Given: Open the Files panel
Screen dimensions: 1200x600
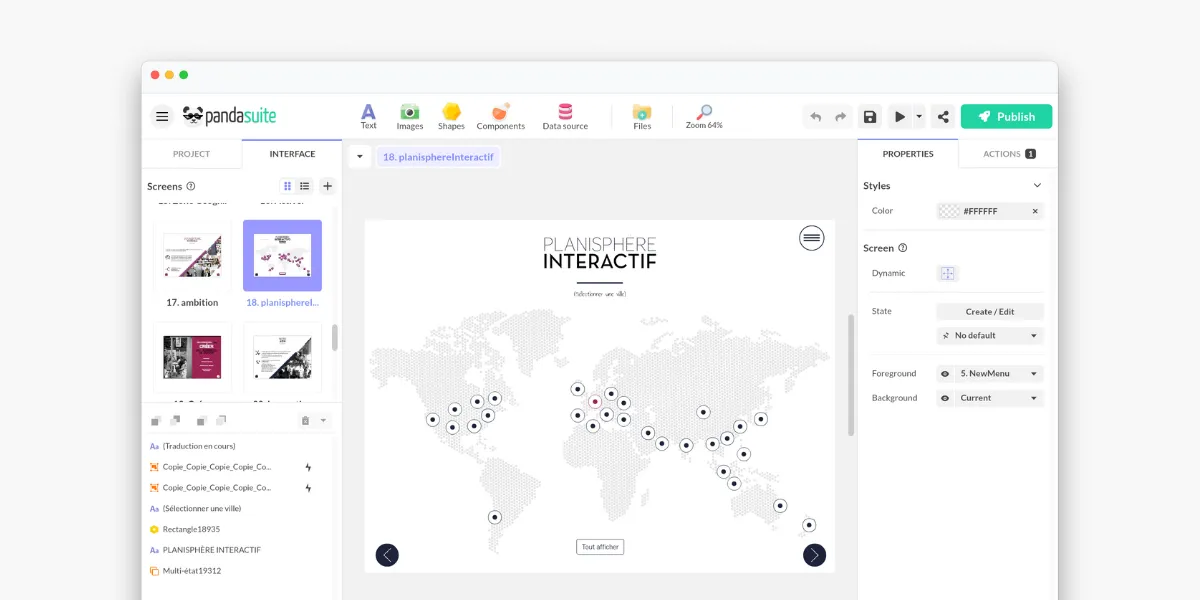Looking at the screenshot, I should point(641,115).
